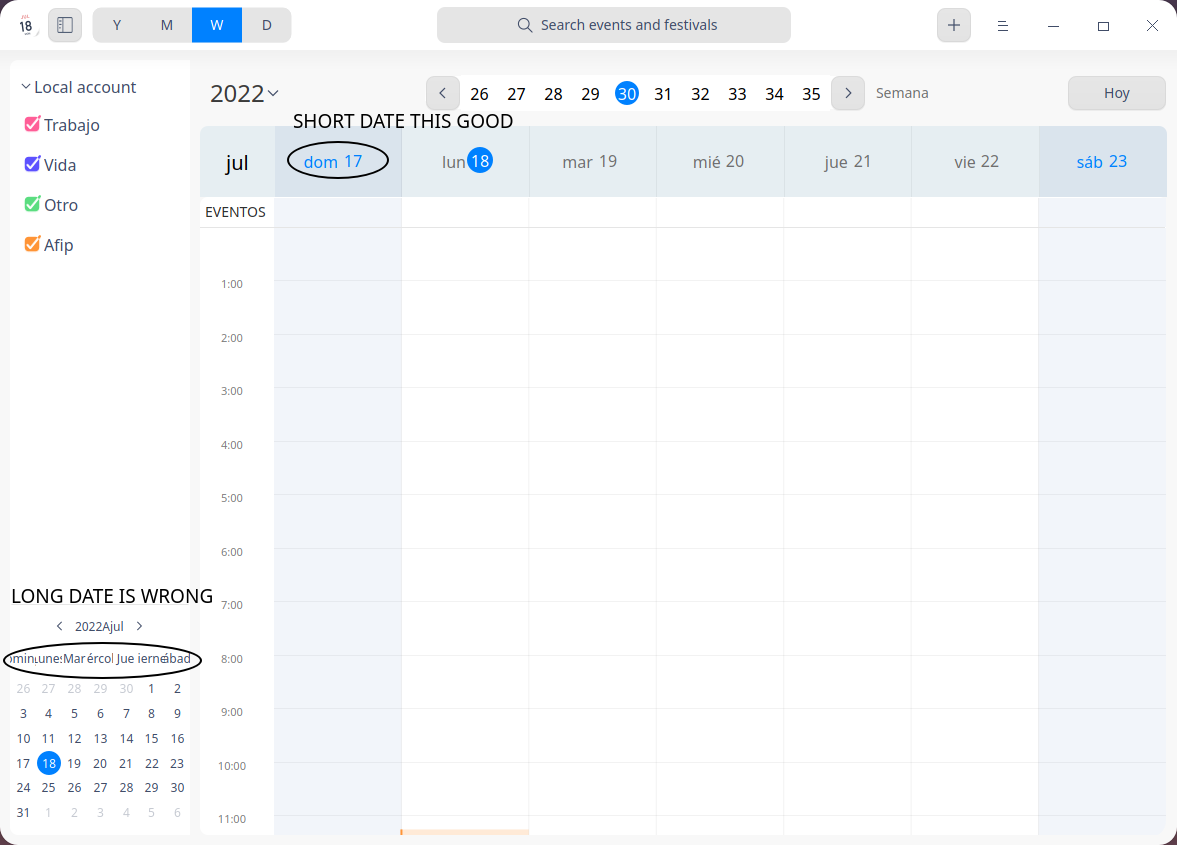1177x845 pixels.
Task: Show next month in mini calendar
Action: coord(140,626)
